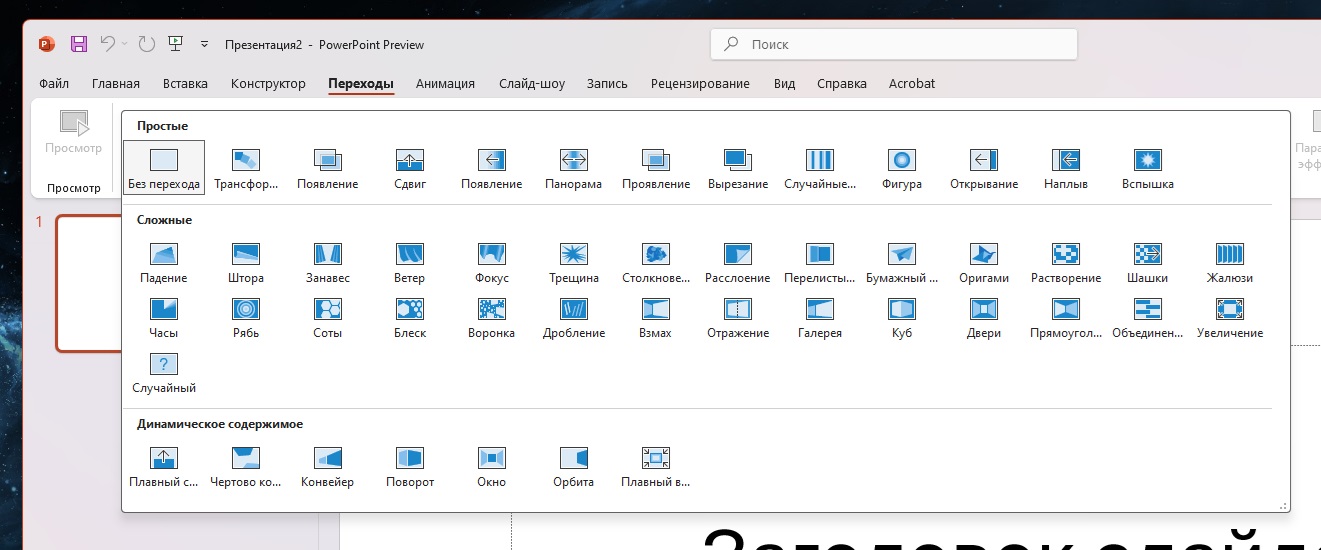Pick the Часы transition
This screenshot has height=550, width=1321.
[164, 316]
